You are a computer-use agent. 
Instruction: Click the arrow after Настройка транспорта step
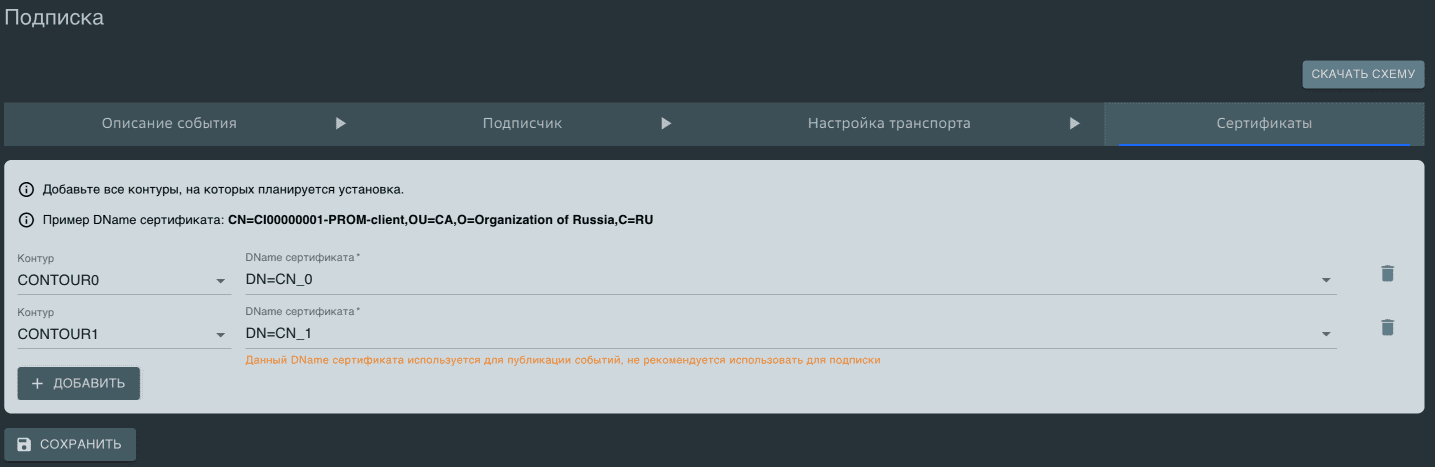click(1075, 124)
